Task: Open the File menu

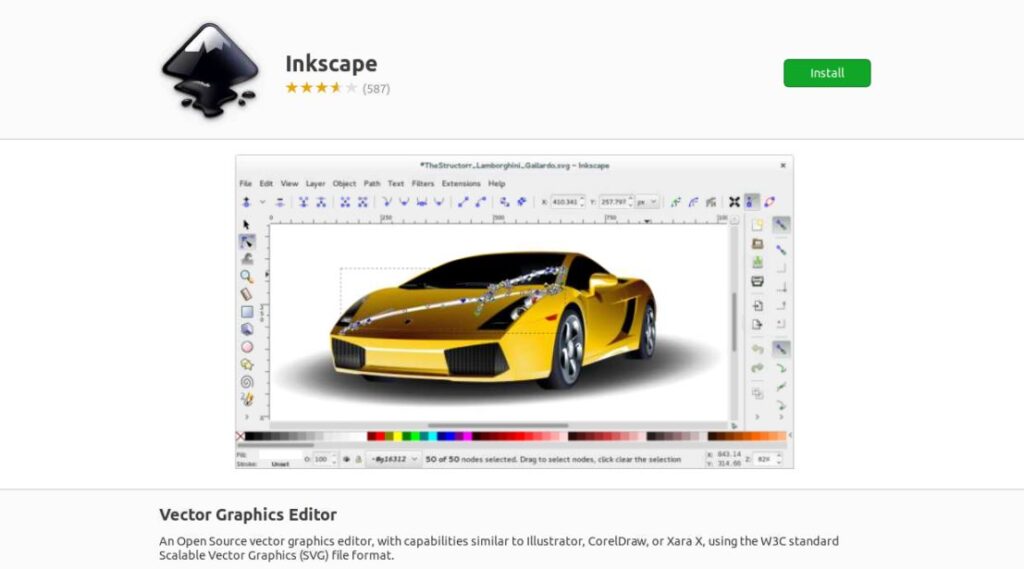Action: [x=246, y=184]
